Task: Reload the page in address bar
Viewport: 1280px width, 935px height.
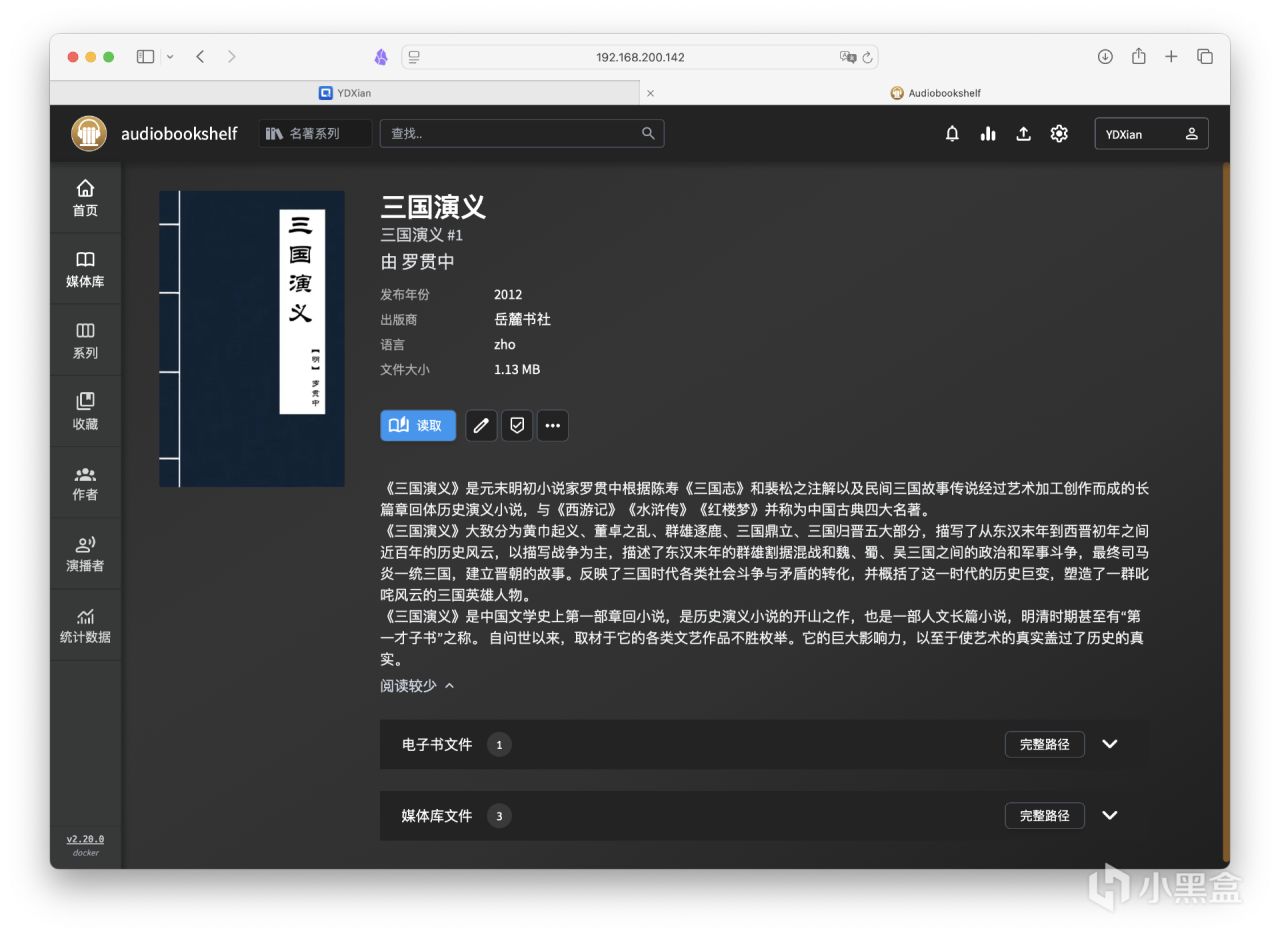Action: point(868,57)
